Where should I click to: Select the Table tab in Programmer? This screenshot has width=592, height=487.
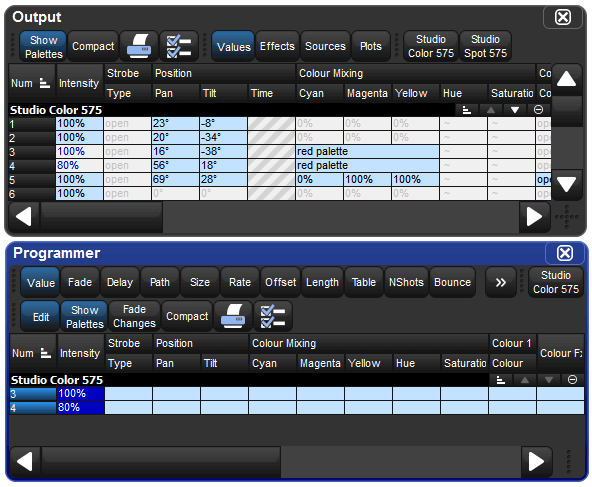tap(364, 282)
